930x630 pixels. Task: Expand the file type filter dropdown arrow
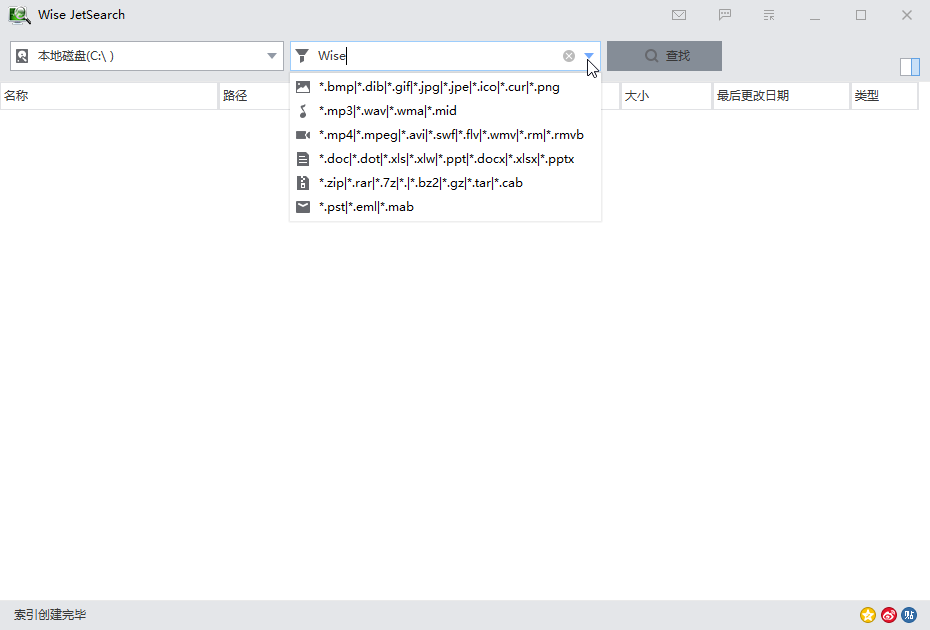pyautogui.click(x=589, y=56)
